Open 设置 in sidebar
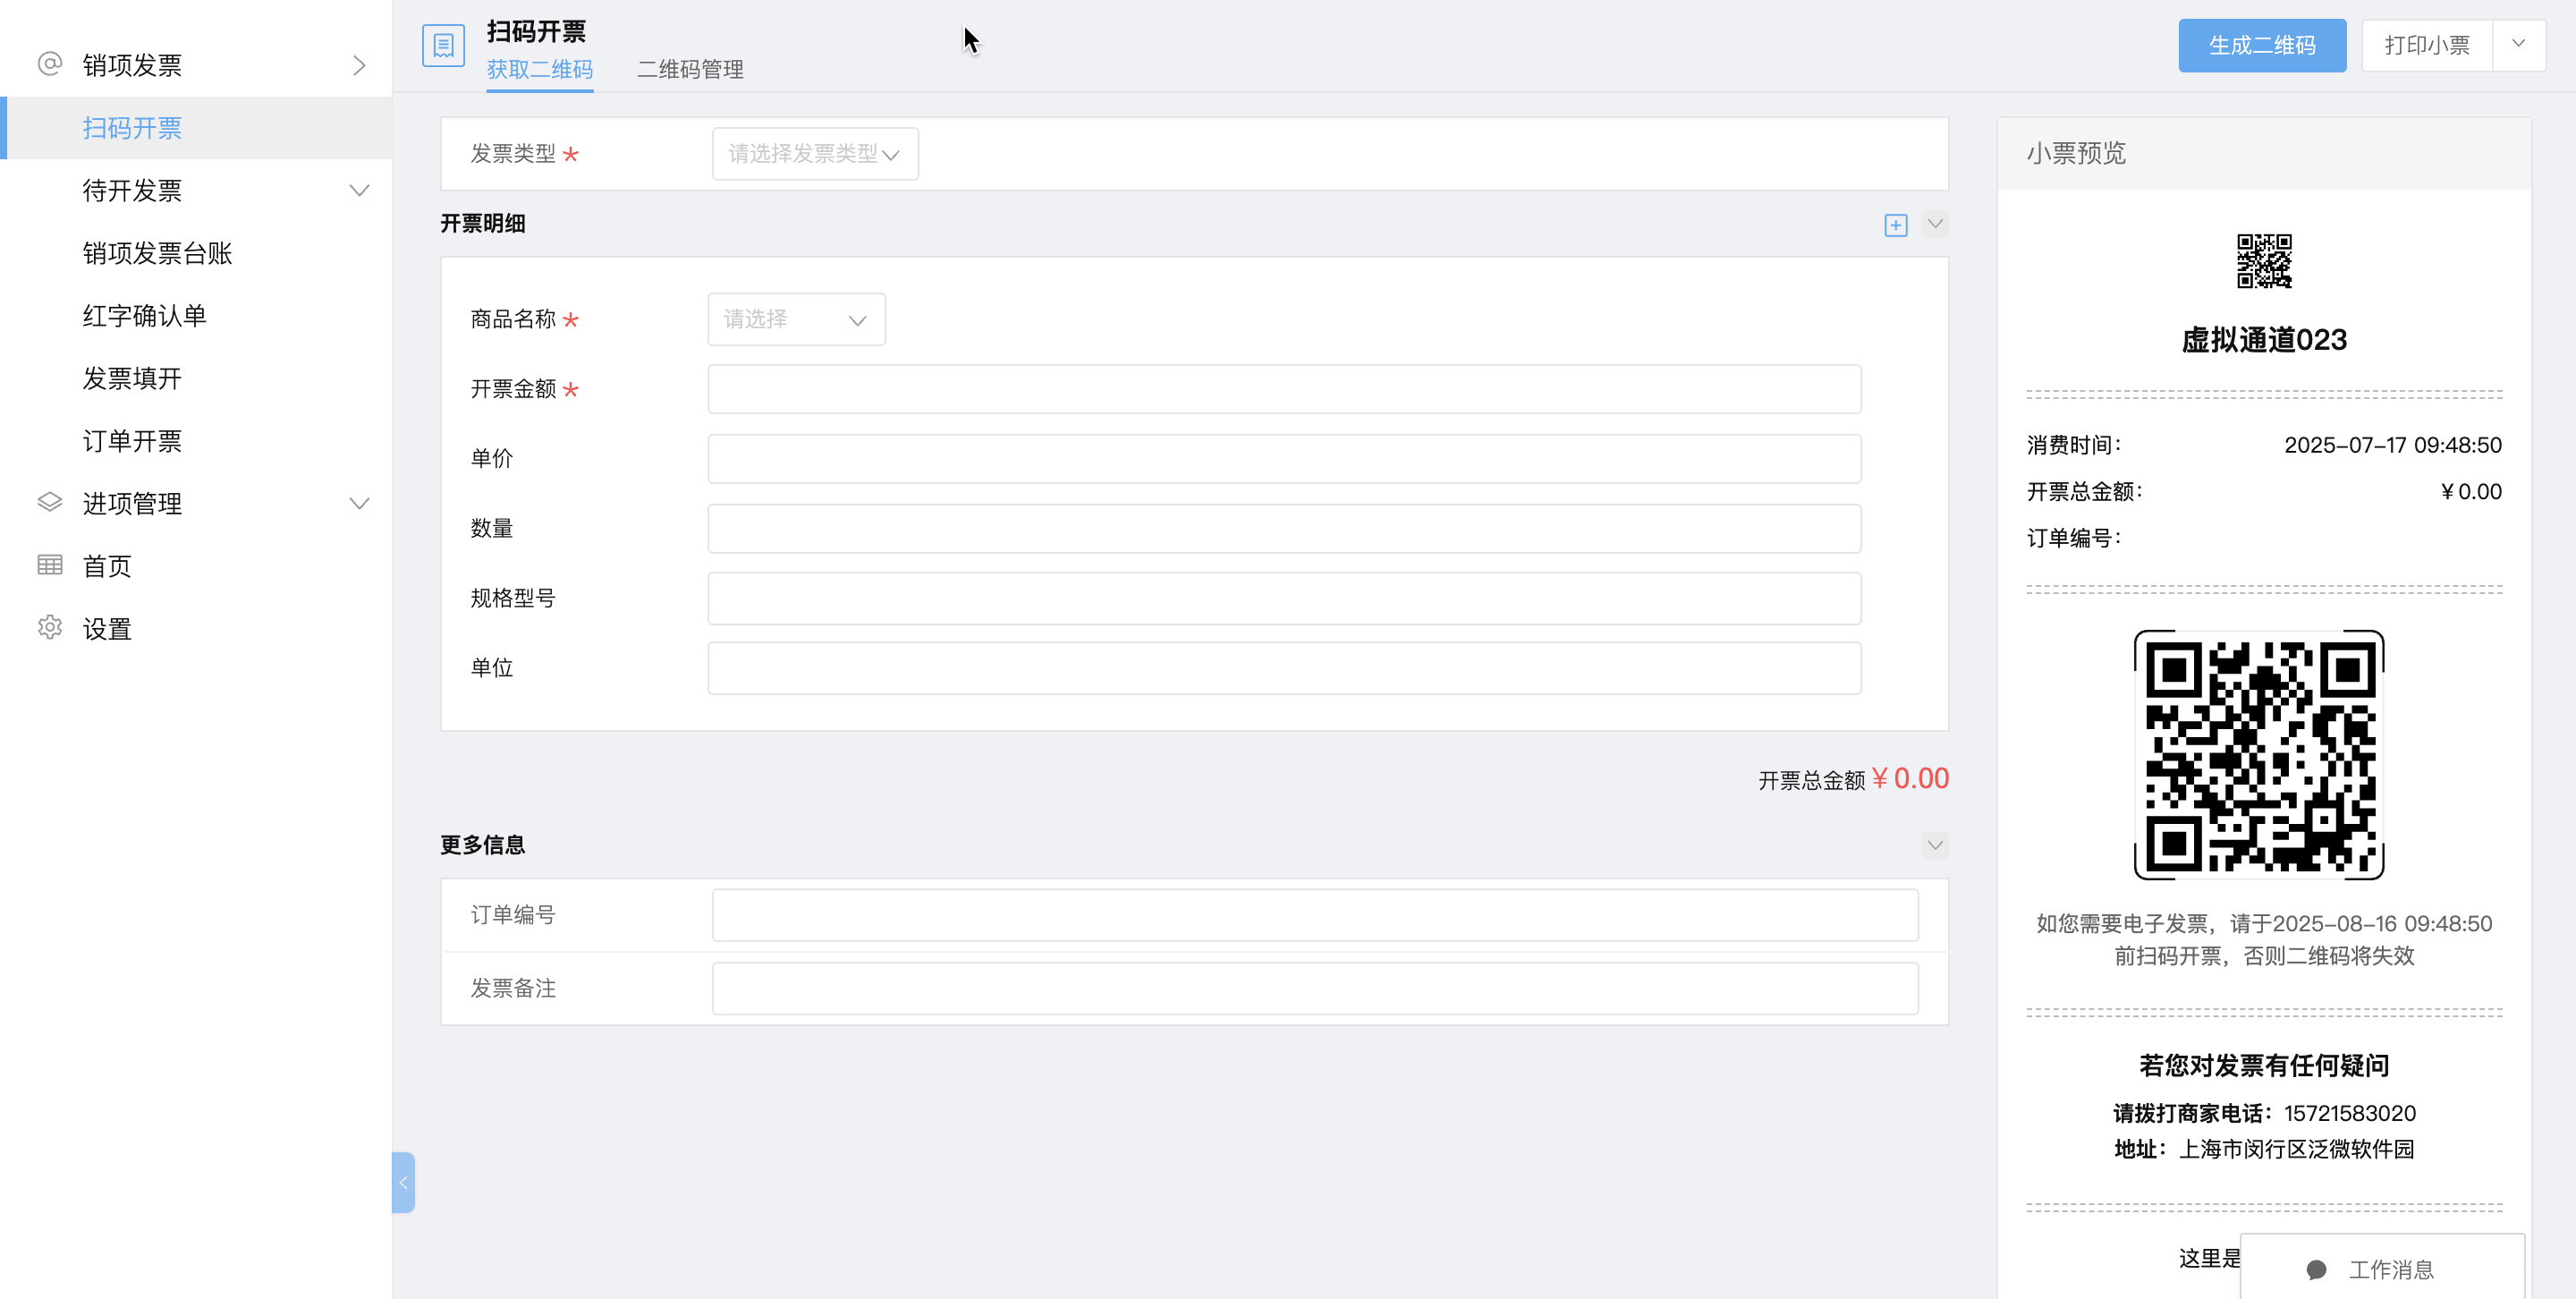Viewport: 2576px width, 1299px height. point(107,629)
